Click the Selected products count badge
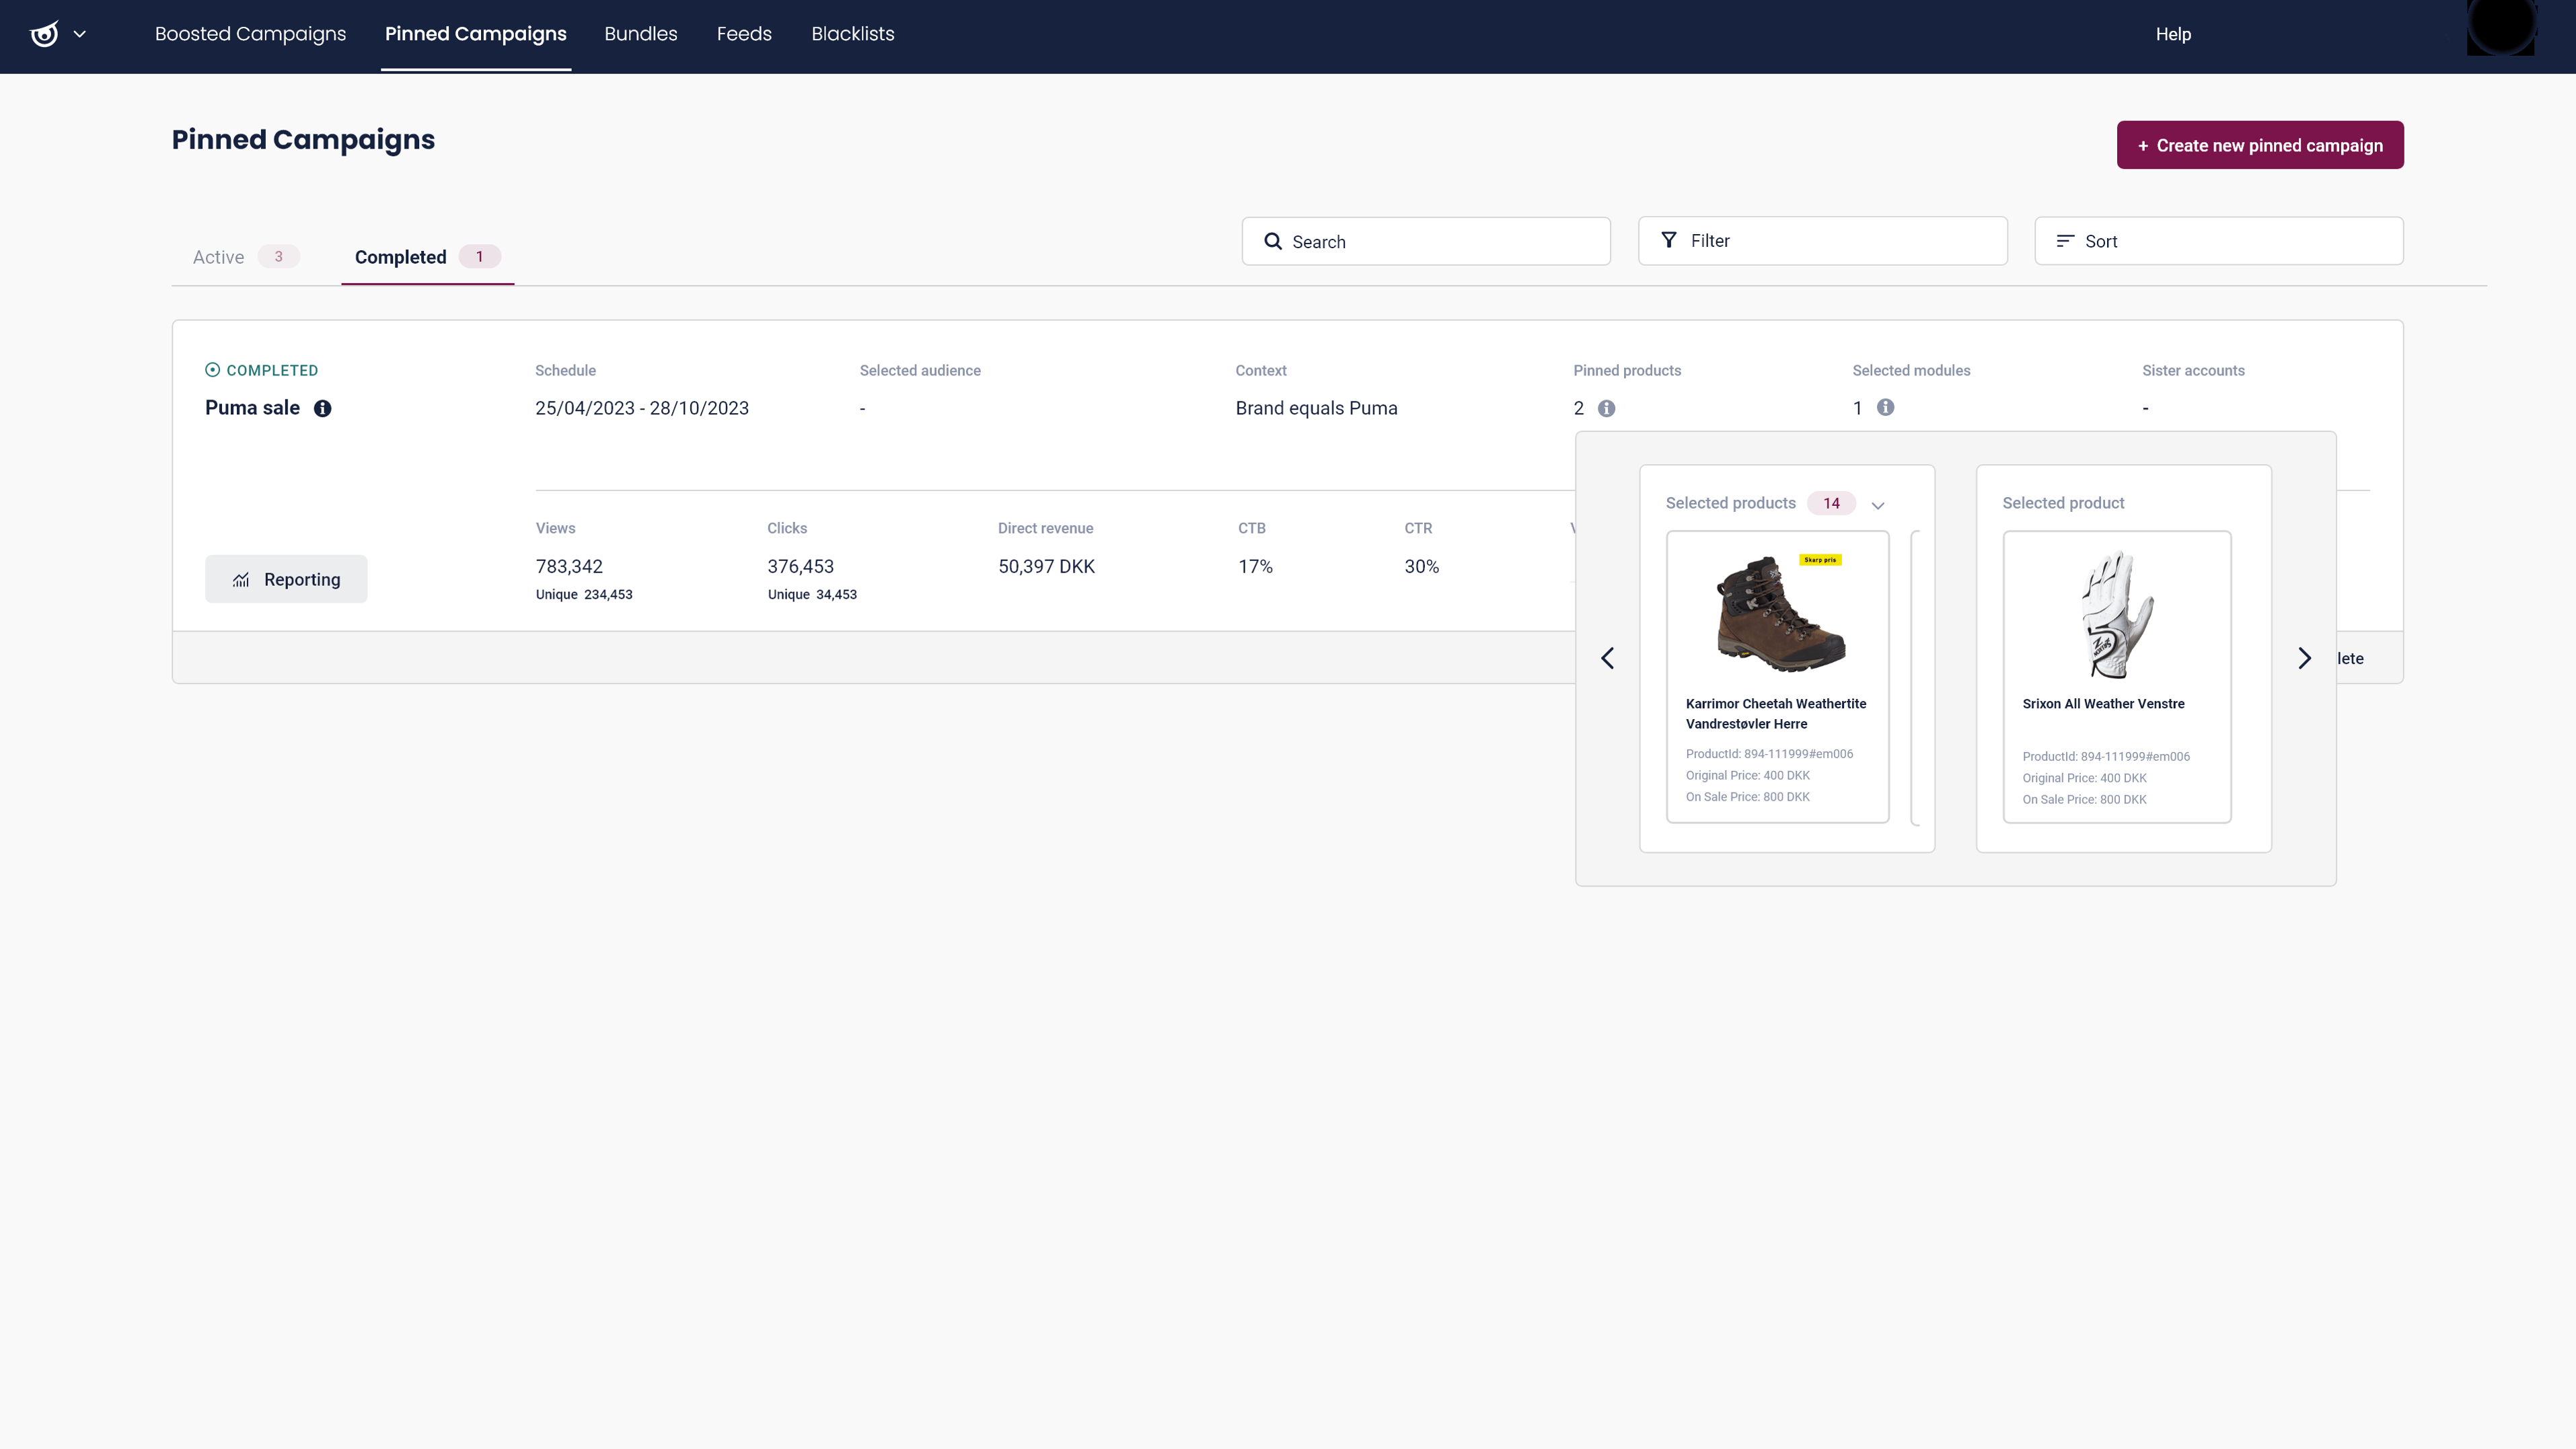The height and width of the screenshot is (1449, 2576). [1832, 503]
